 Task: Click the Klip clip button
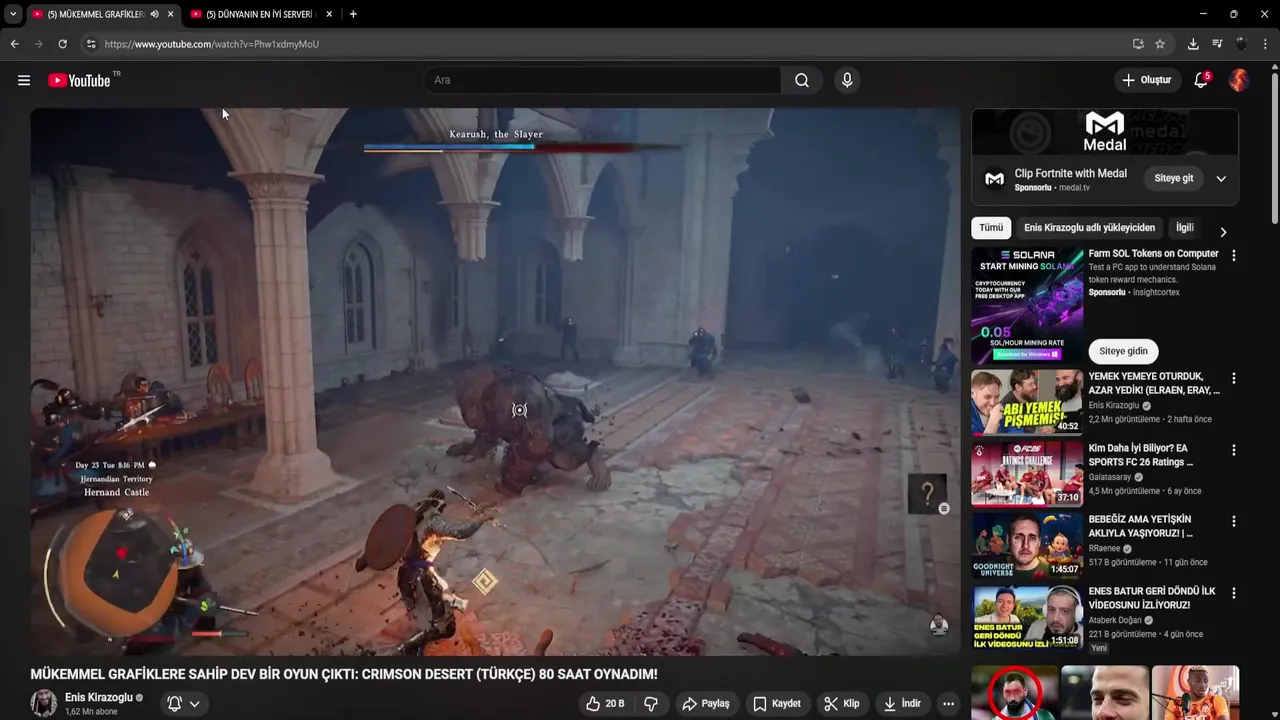pyautogui.click(x=842, y=704)
